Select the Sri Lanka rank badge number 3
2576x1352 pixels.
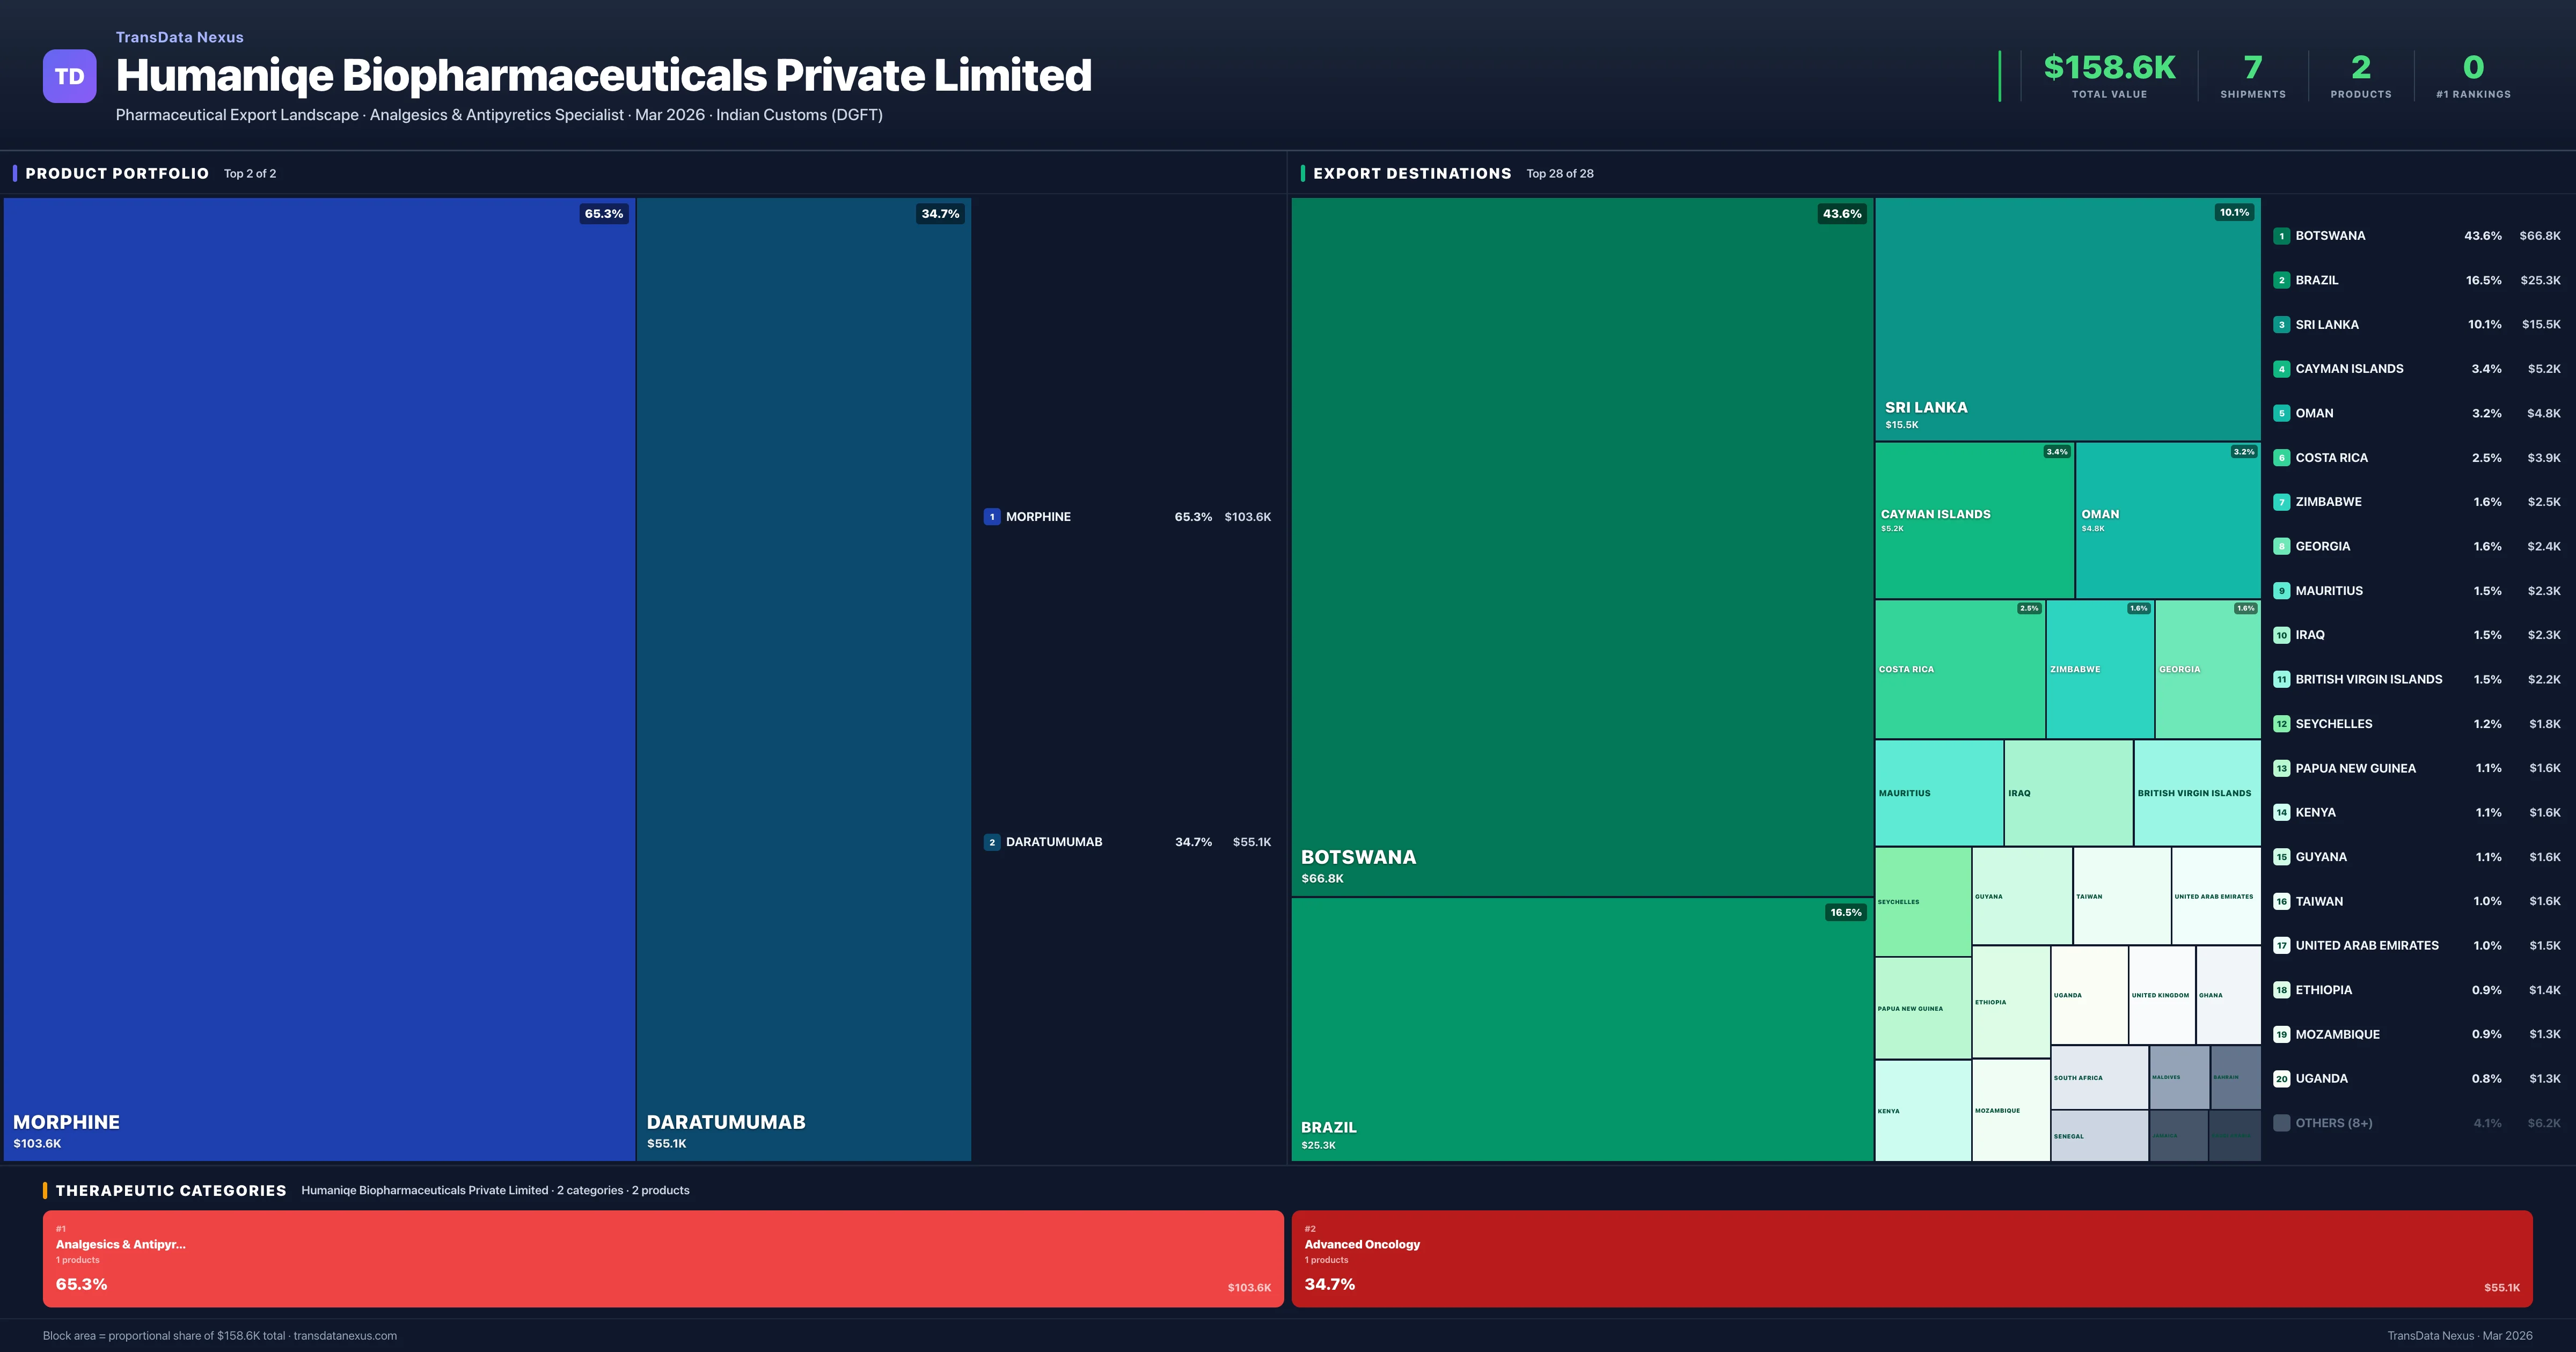pos(2283,324)
